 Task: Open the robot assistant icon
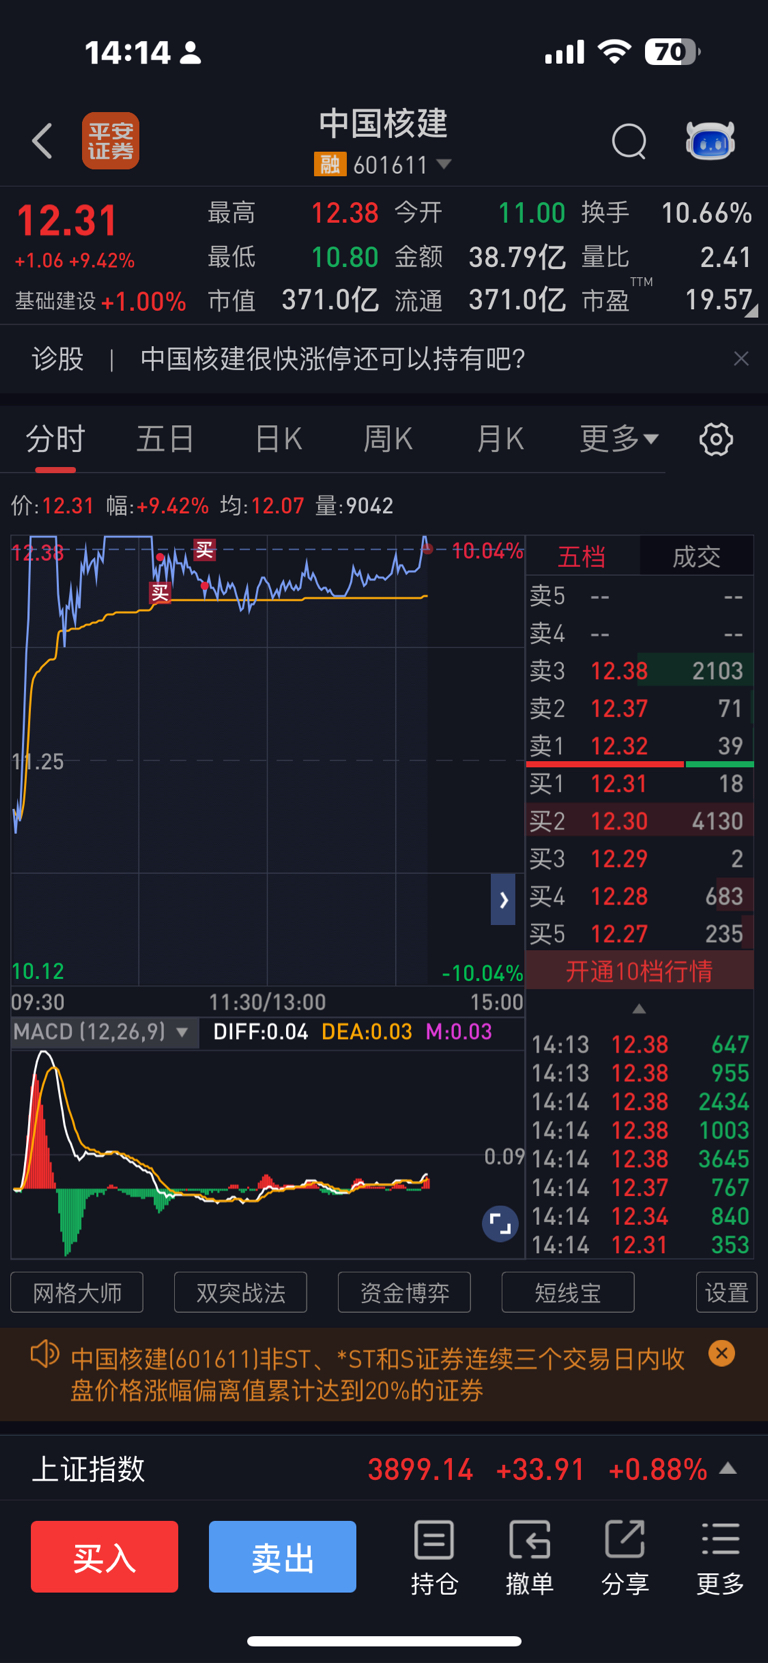coord(710,141)
